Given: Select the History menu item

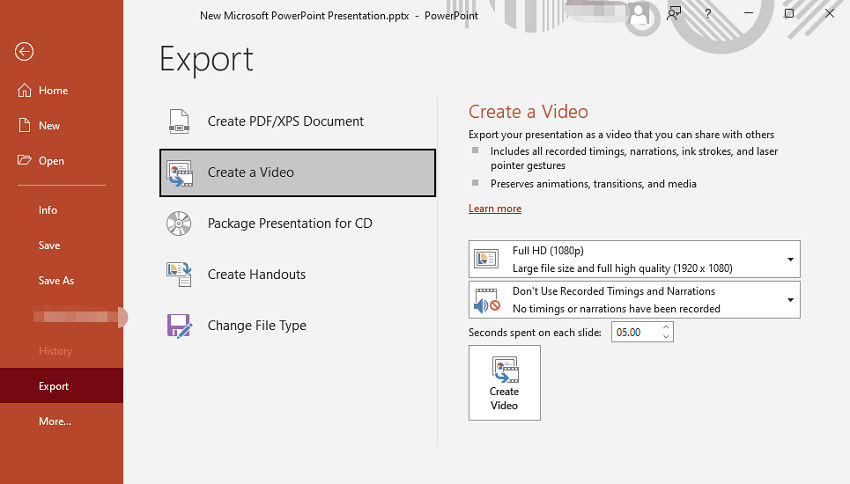Looking at the screenshot, I should 55,351.
